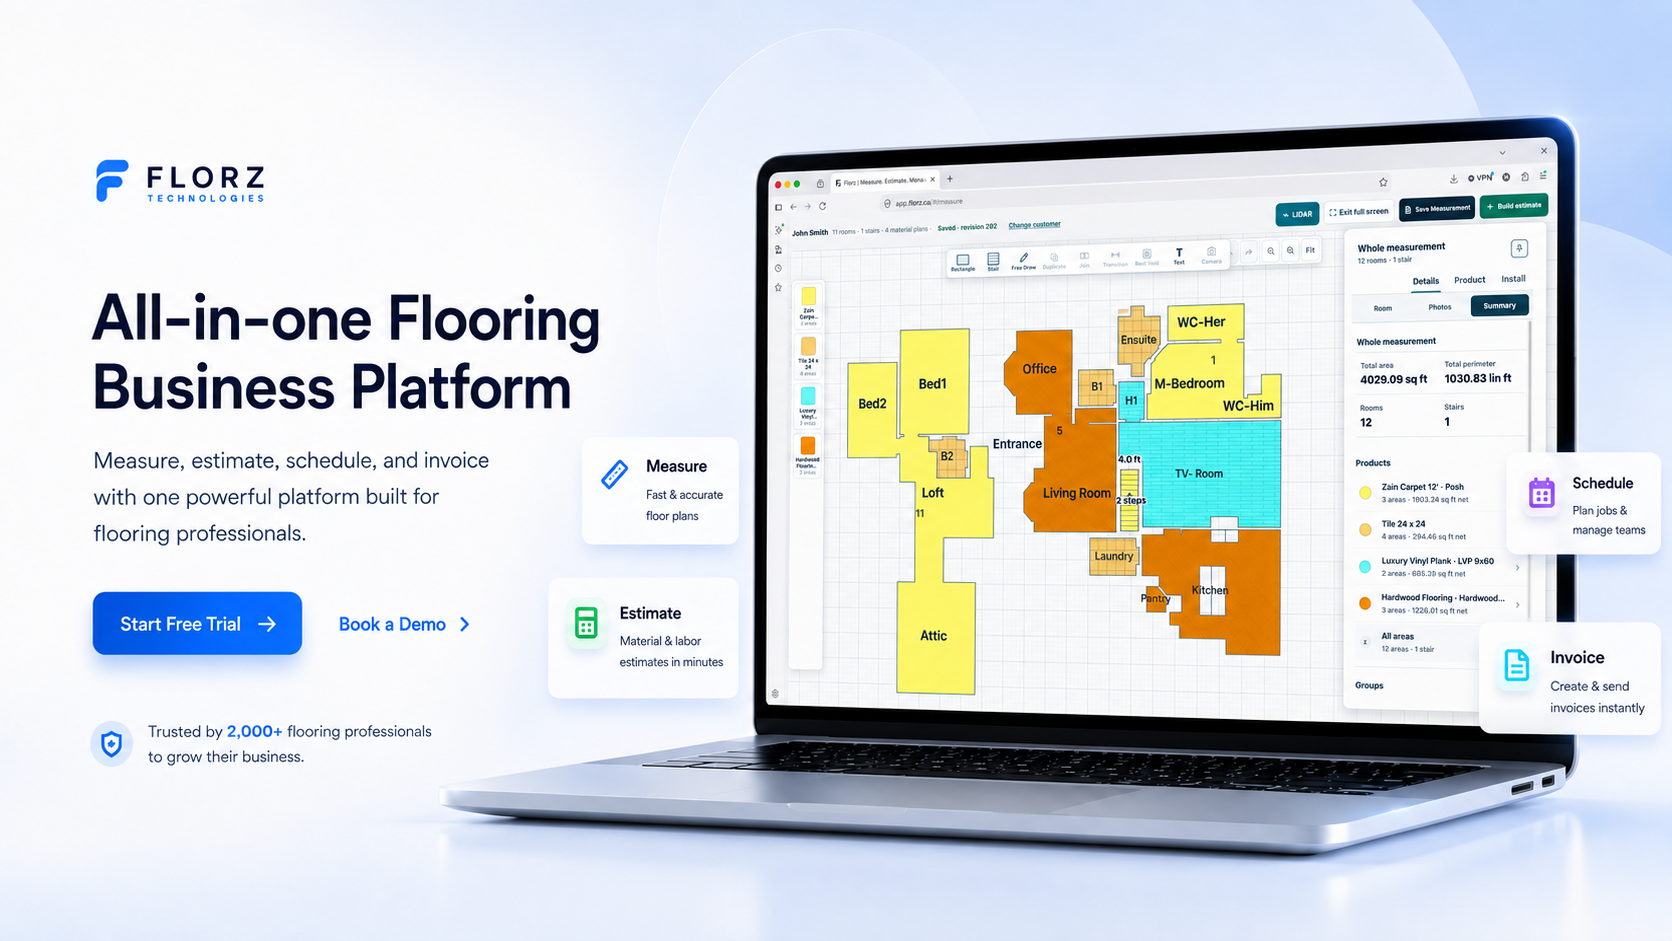This screenshot has width=1672, height=941.
Task: Choose the Free Draw pencil tool
Action: [1023, 261]
